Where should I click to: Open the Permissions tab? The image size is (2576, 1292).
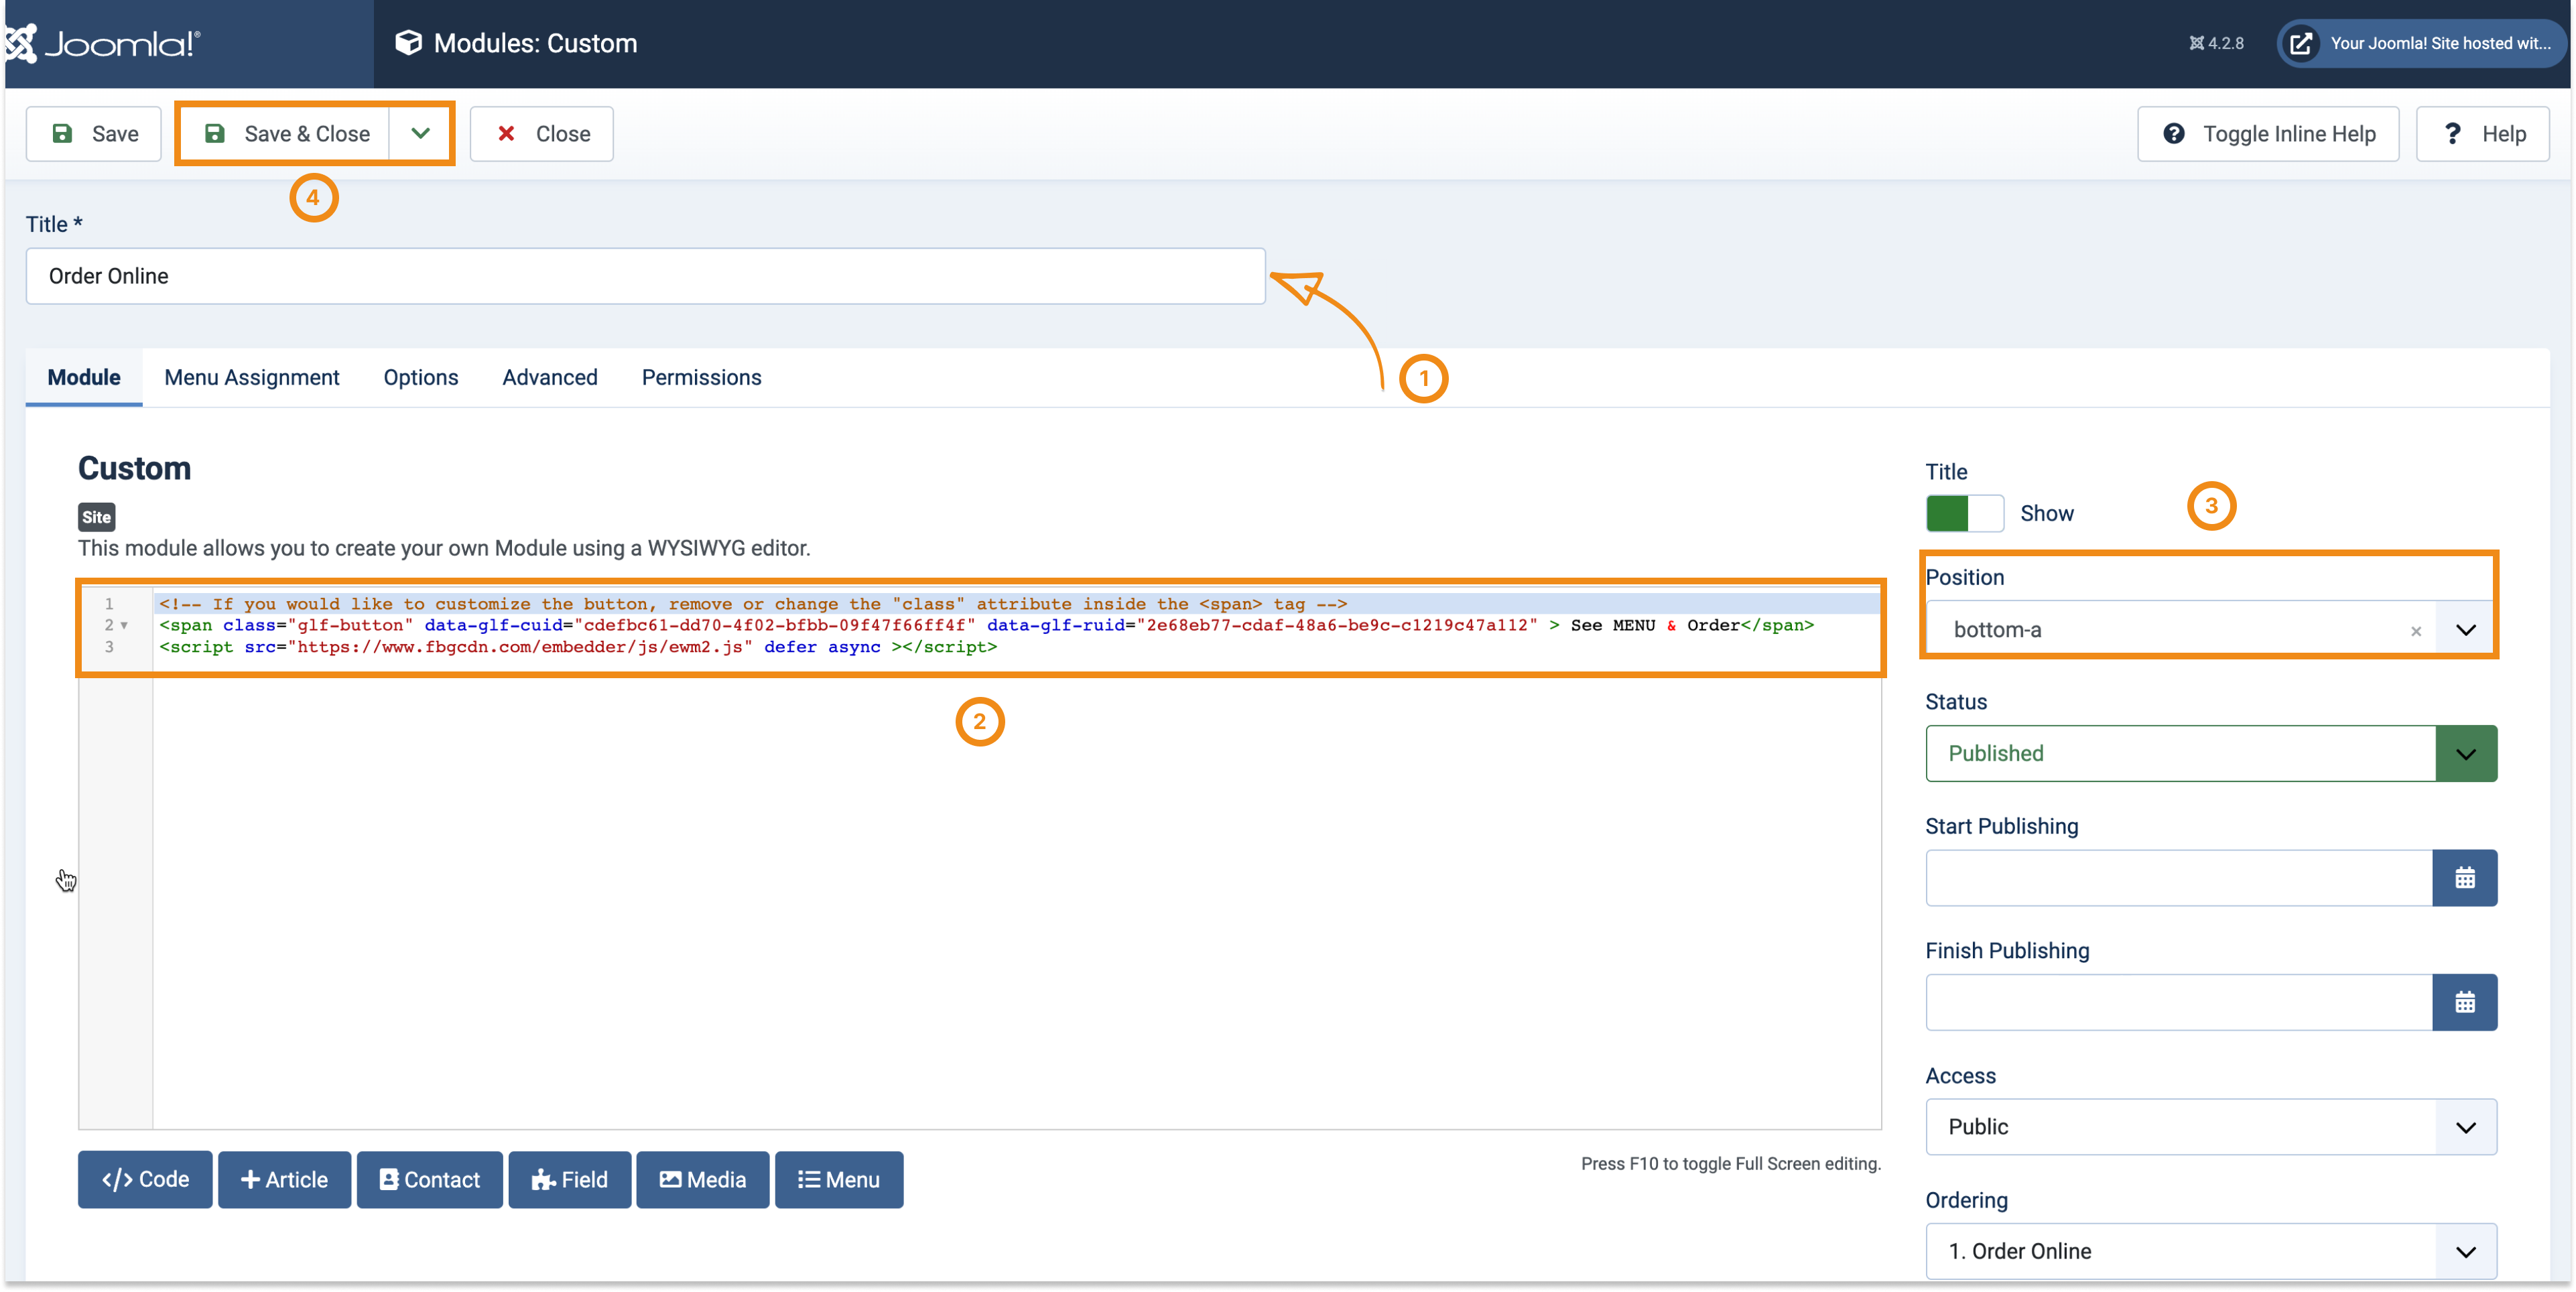(x=702, y=377)
